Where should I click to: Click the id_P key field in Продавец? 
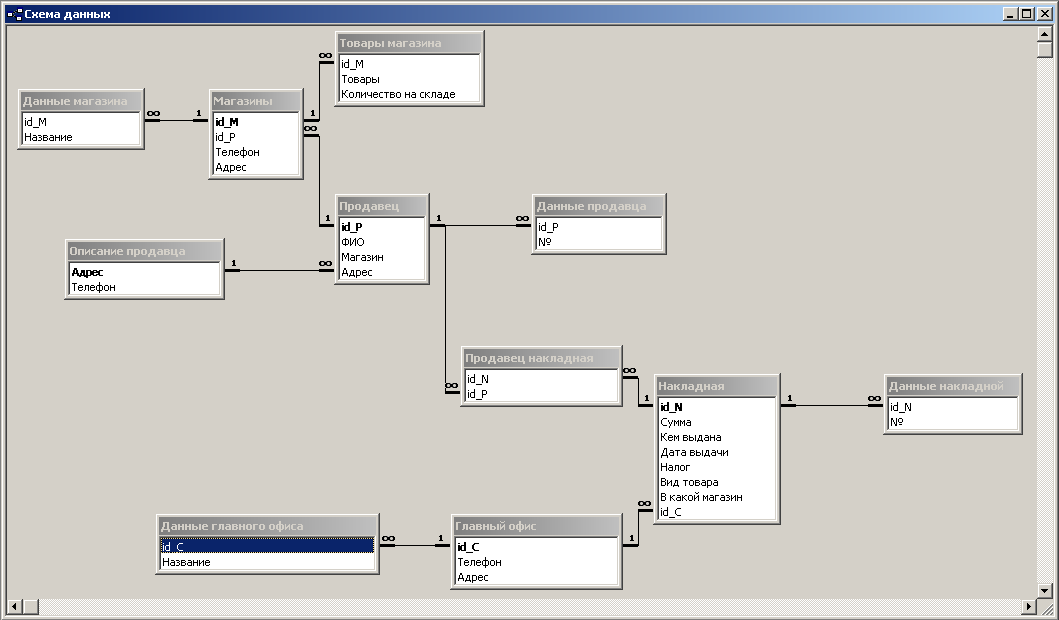pyautogui.click(x=382, y=227)
